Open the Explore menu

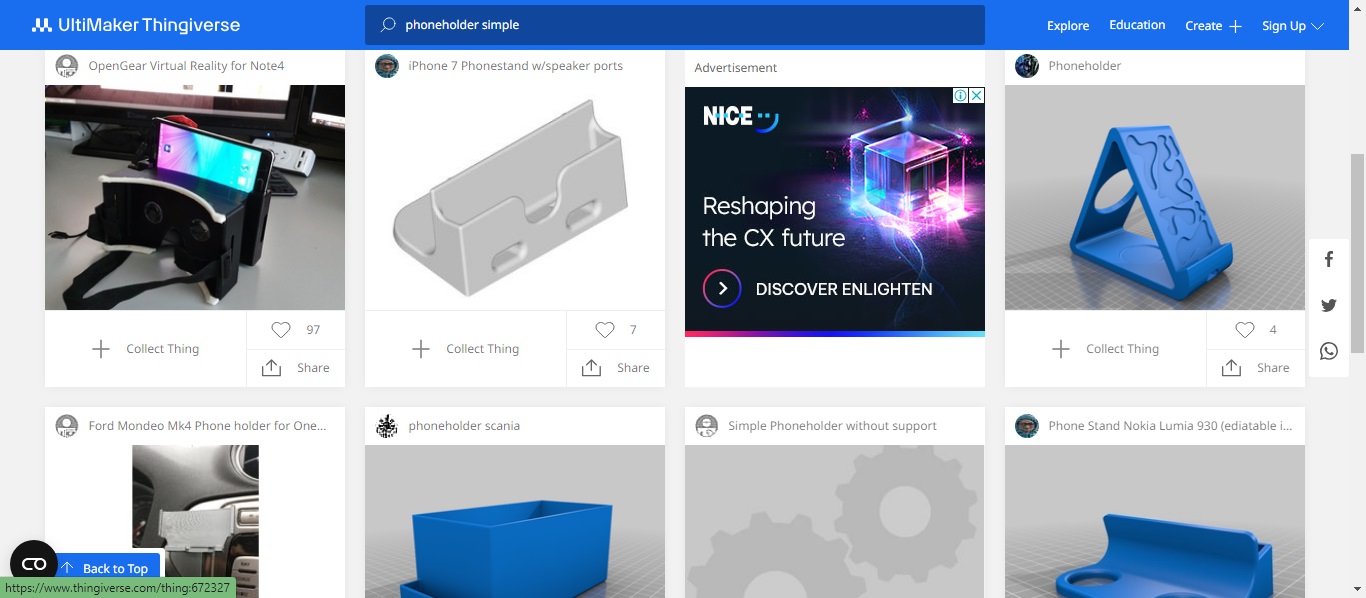(x=1068, y=26)
